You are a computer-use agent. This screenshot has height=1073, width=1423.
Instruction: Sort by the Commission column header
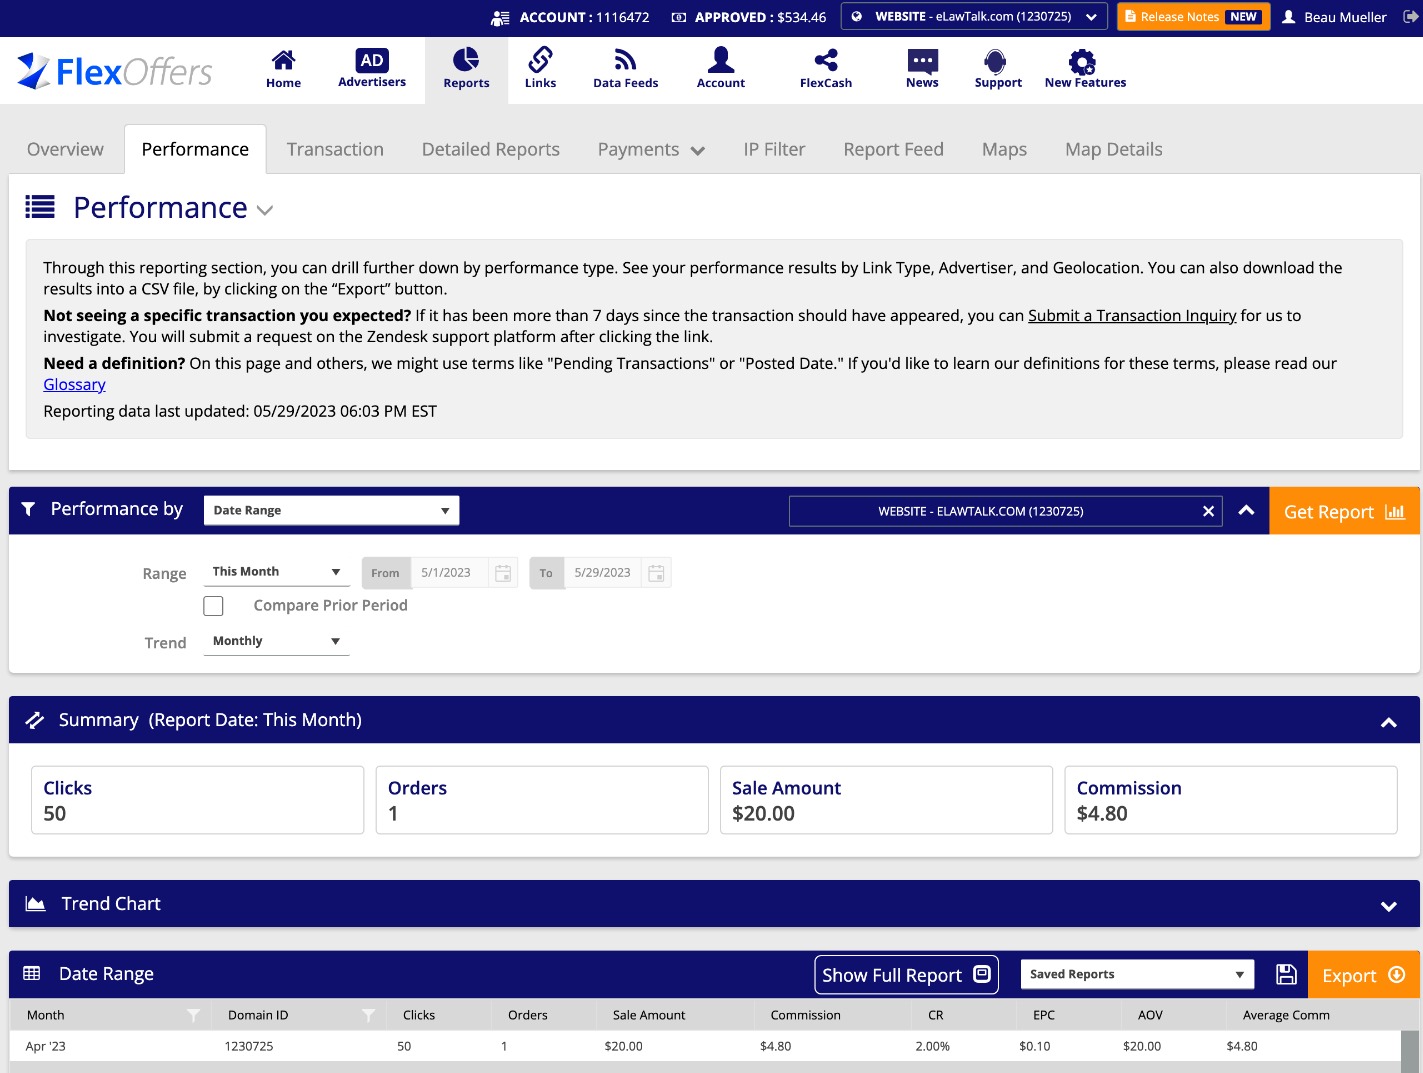click(805, 1015)
